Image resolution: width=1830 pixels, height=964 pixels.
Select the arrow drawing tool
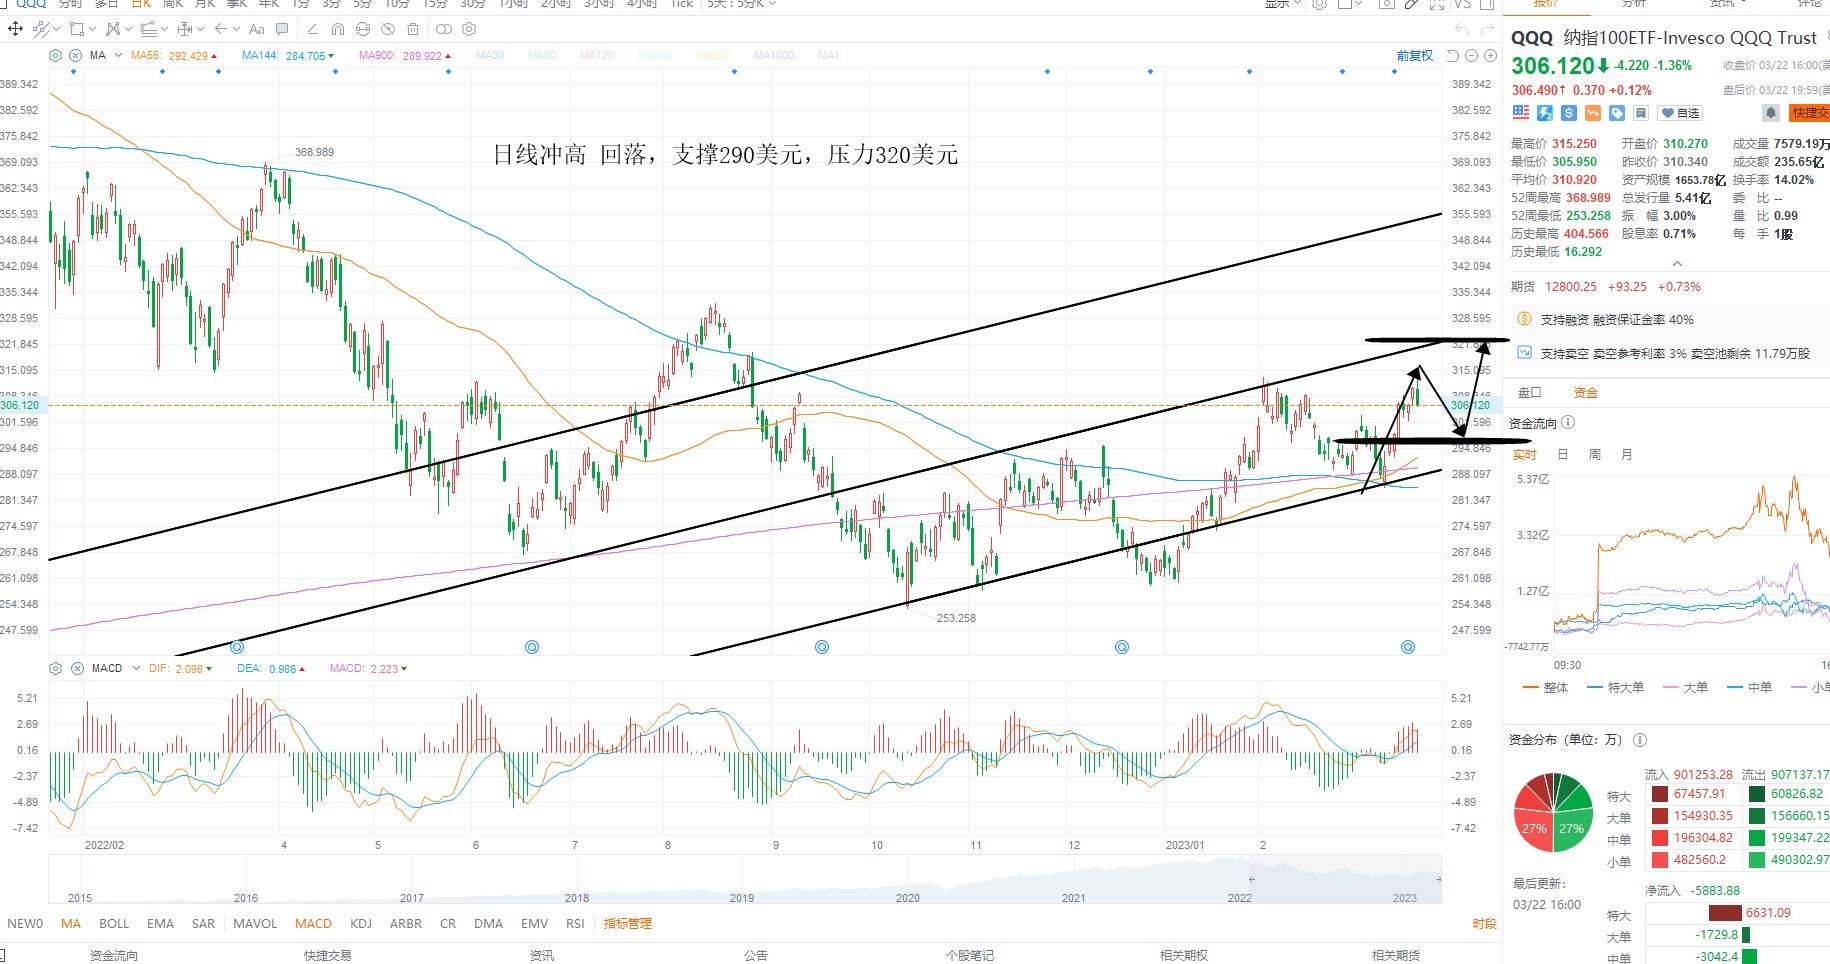pyautogui.click(x=221, y=29)
